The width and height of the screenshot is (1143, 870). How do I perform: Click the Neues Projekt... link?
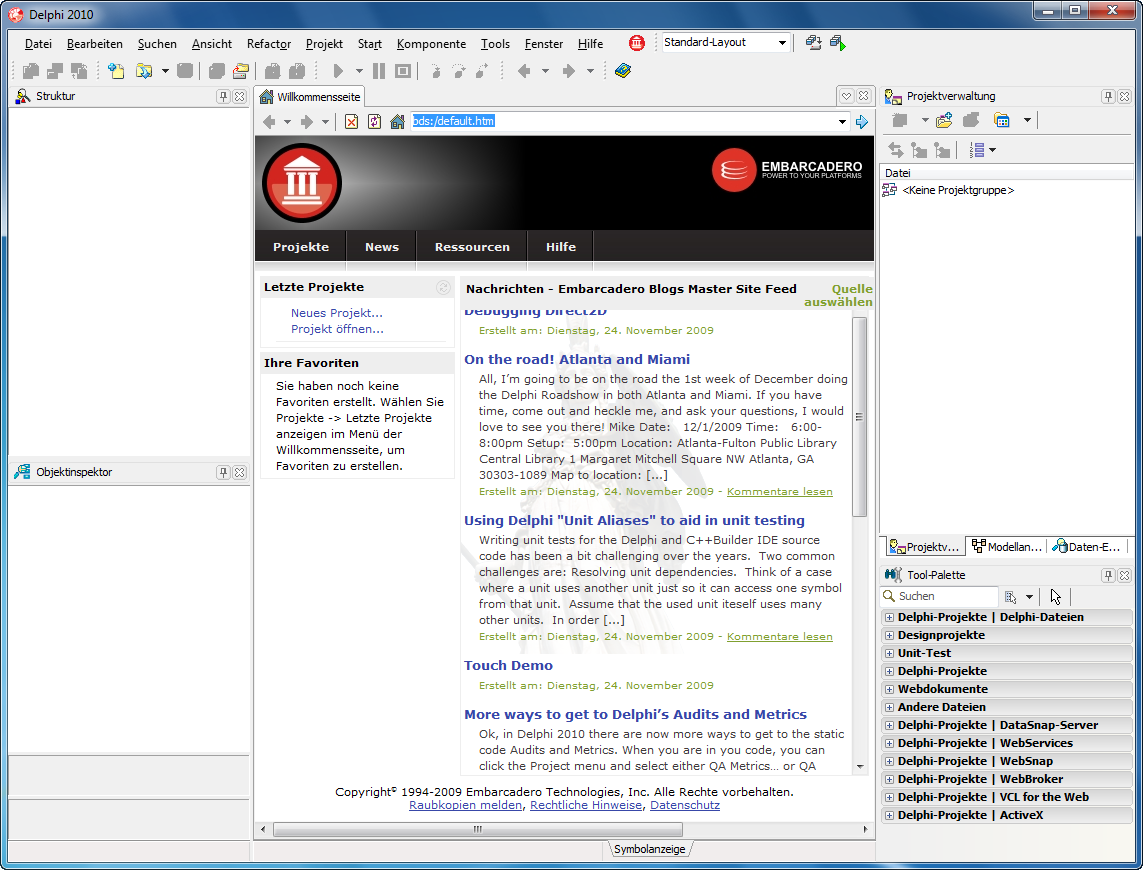[x=337, y=313]
